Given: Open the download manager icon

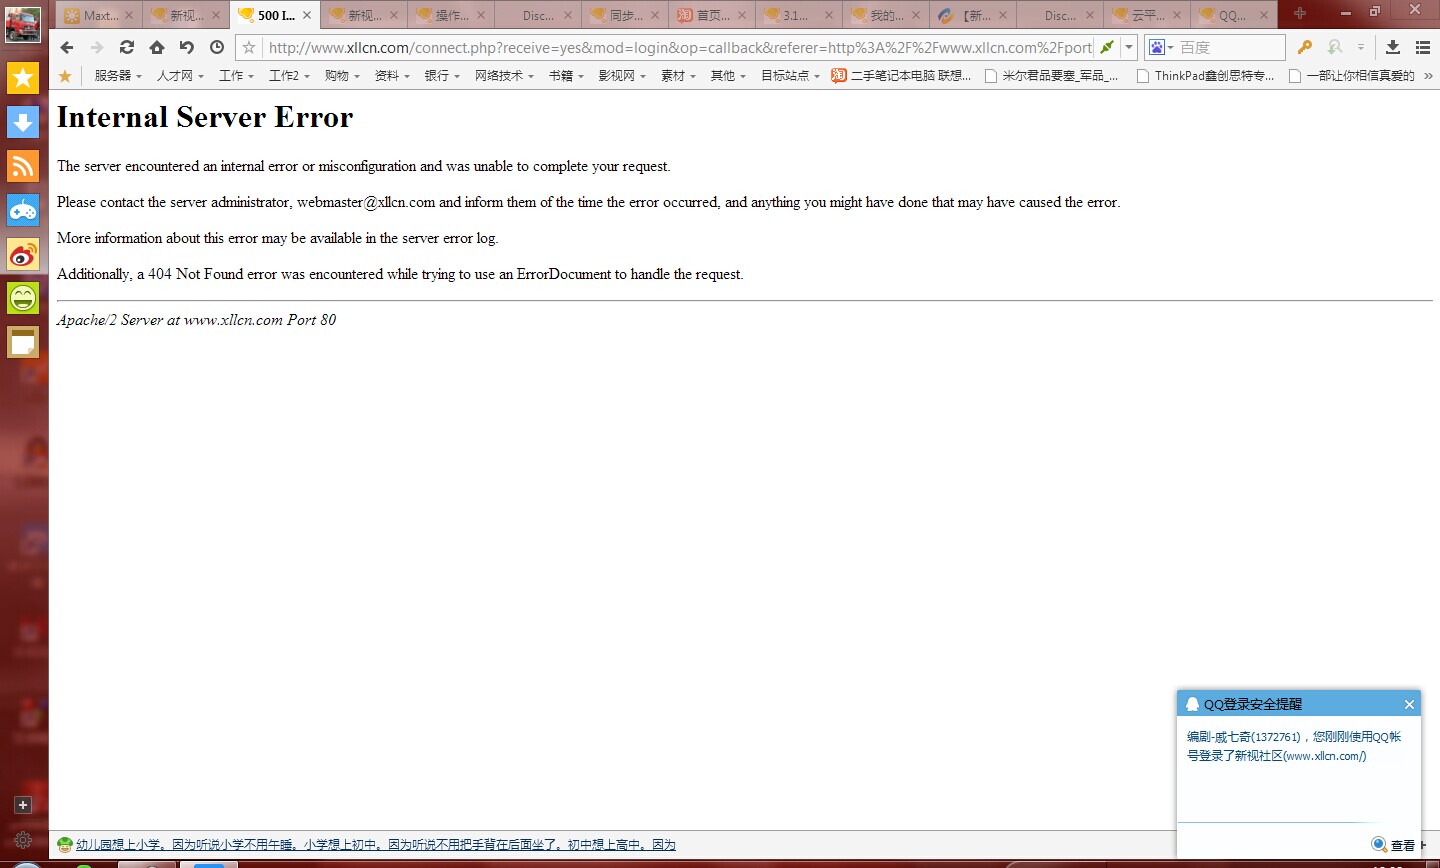Looking at the screenshot, I should click(1393, 47).
